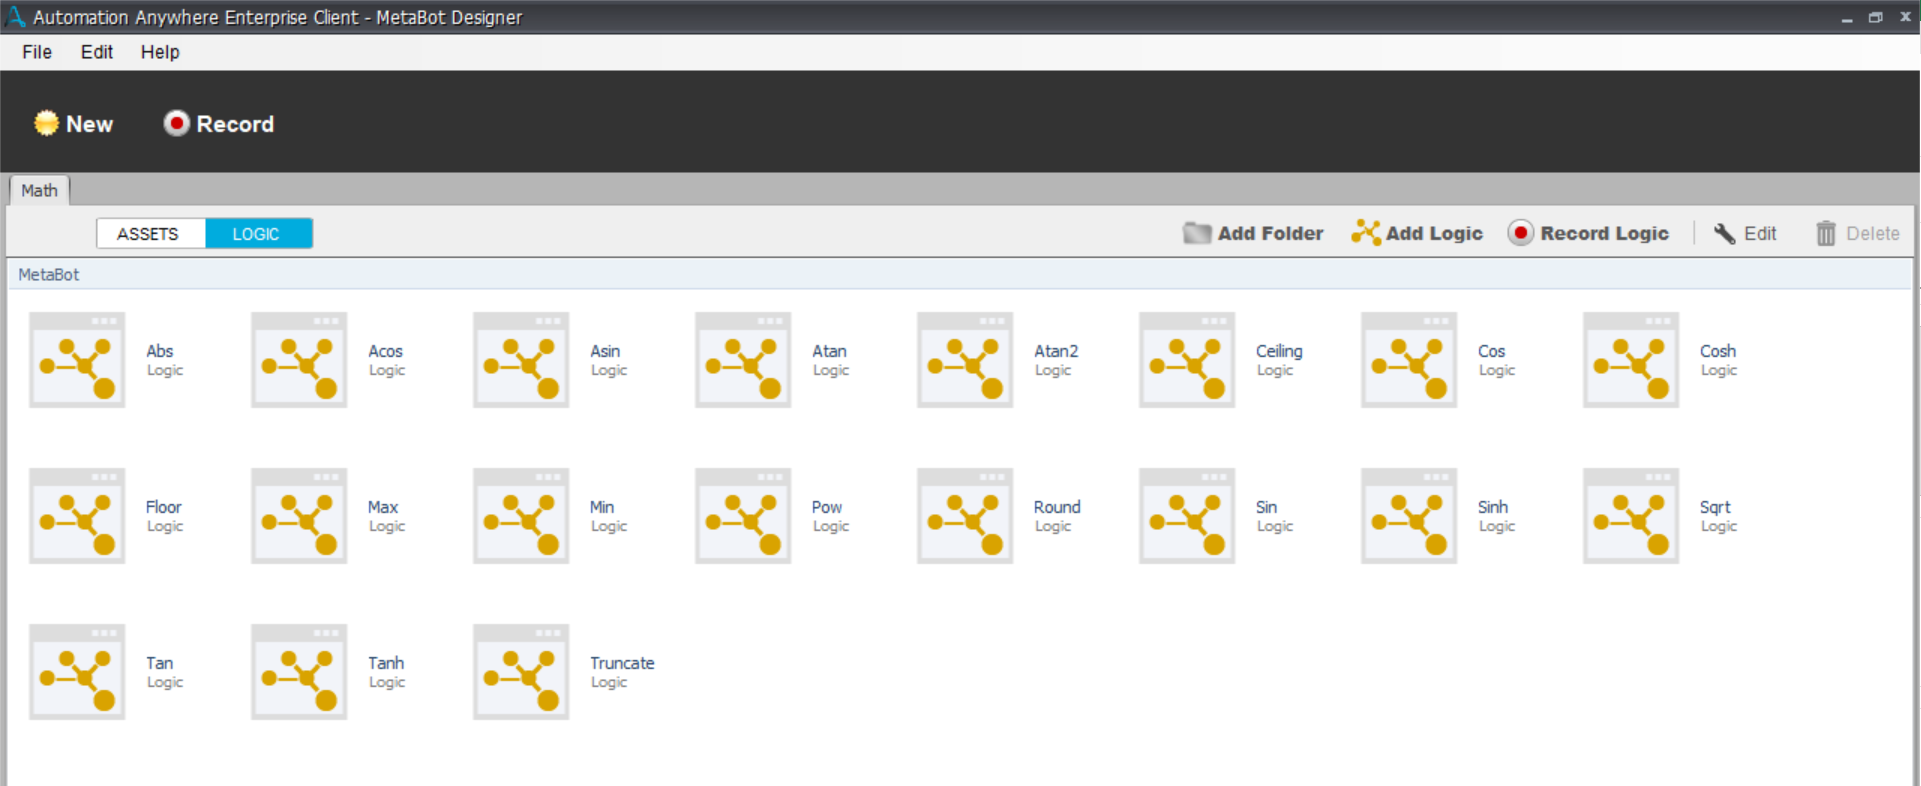
Task: Click the Ceiling logic name text
Action: coord(1279,351)
